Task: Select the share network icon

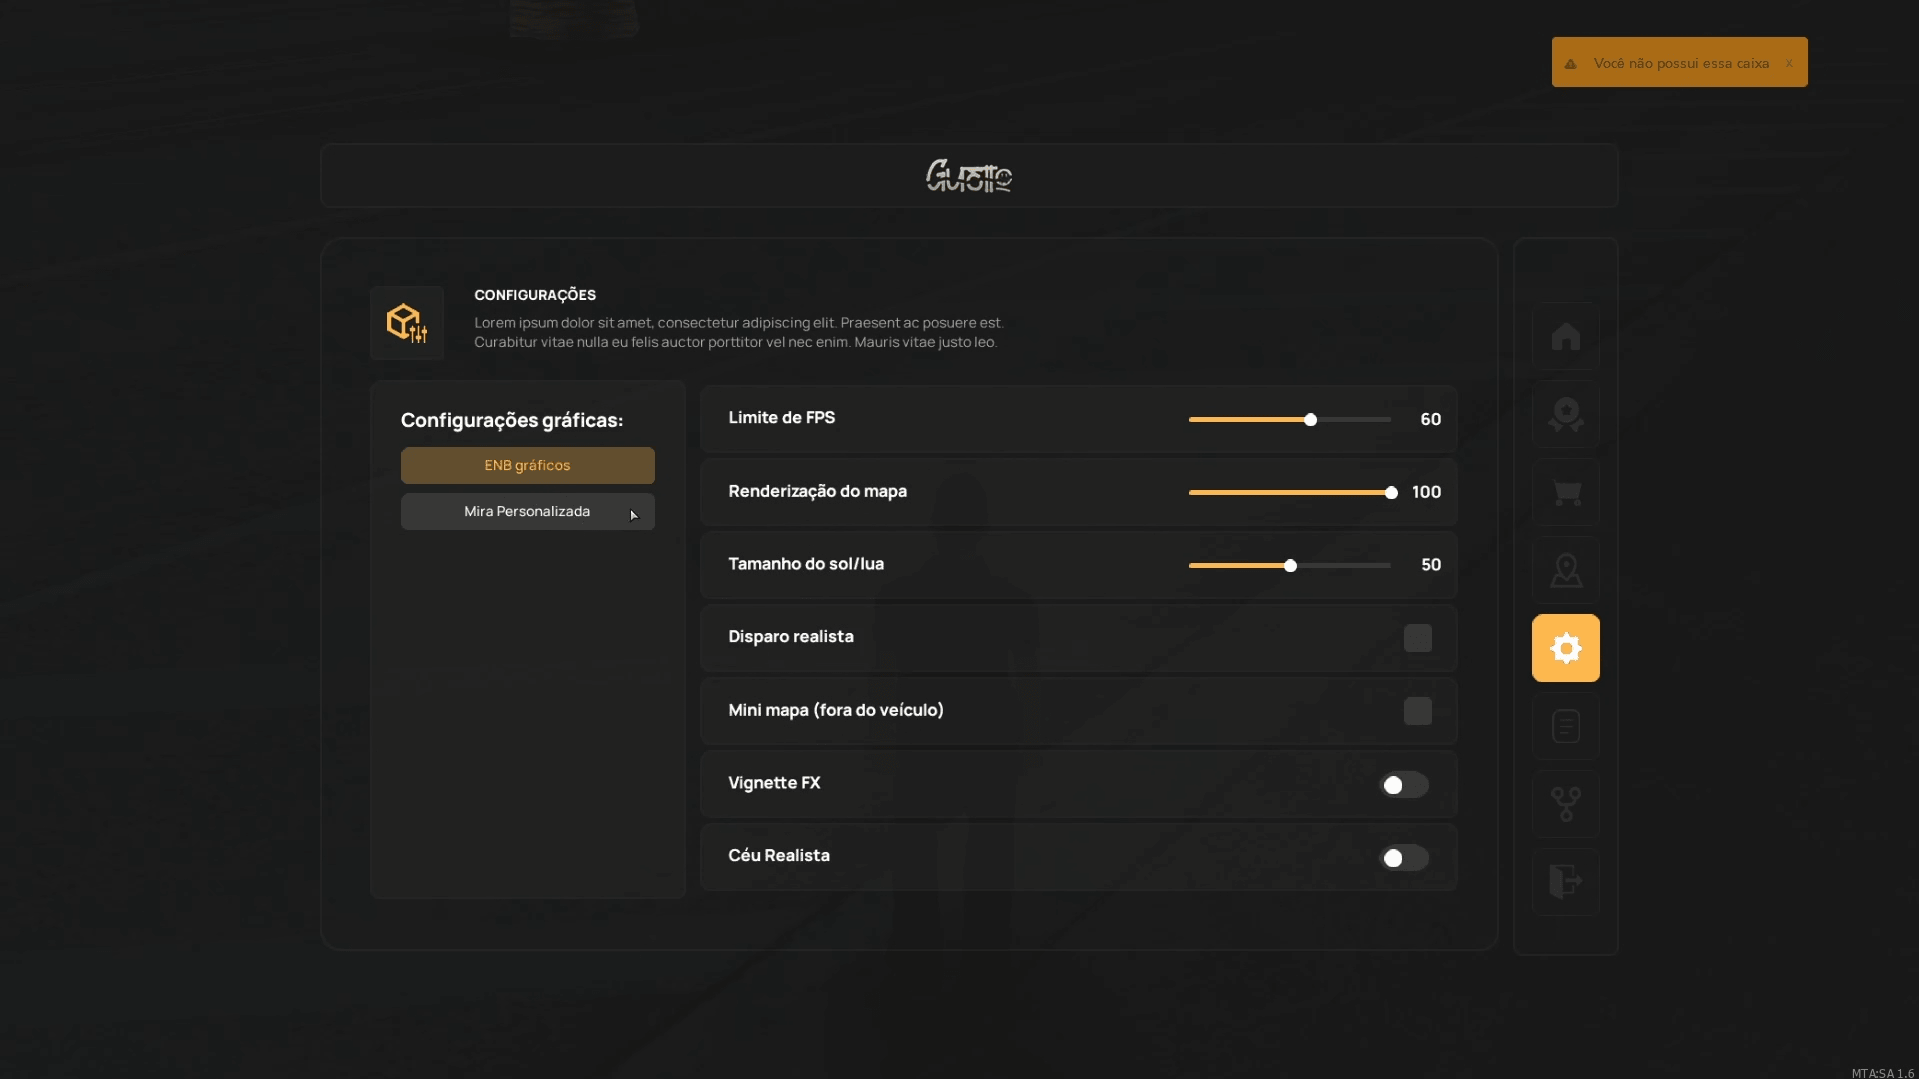Action: (x=1565, y=804)
